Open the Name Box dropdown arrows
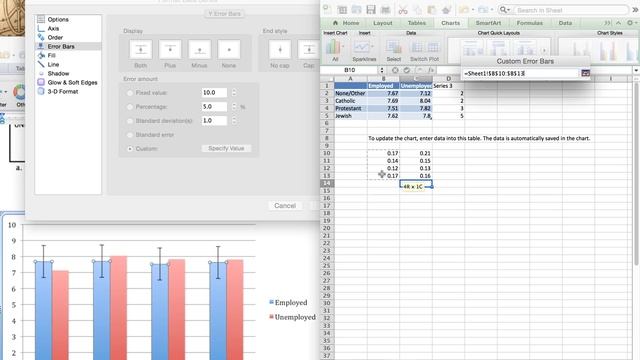The width and height of the screenshot is (640, 360). 382,70
